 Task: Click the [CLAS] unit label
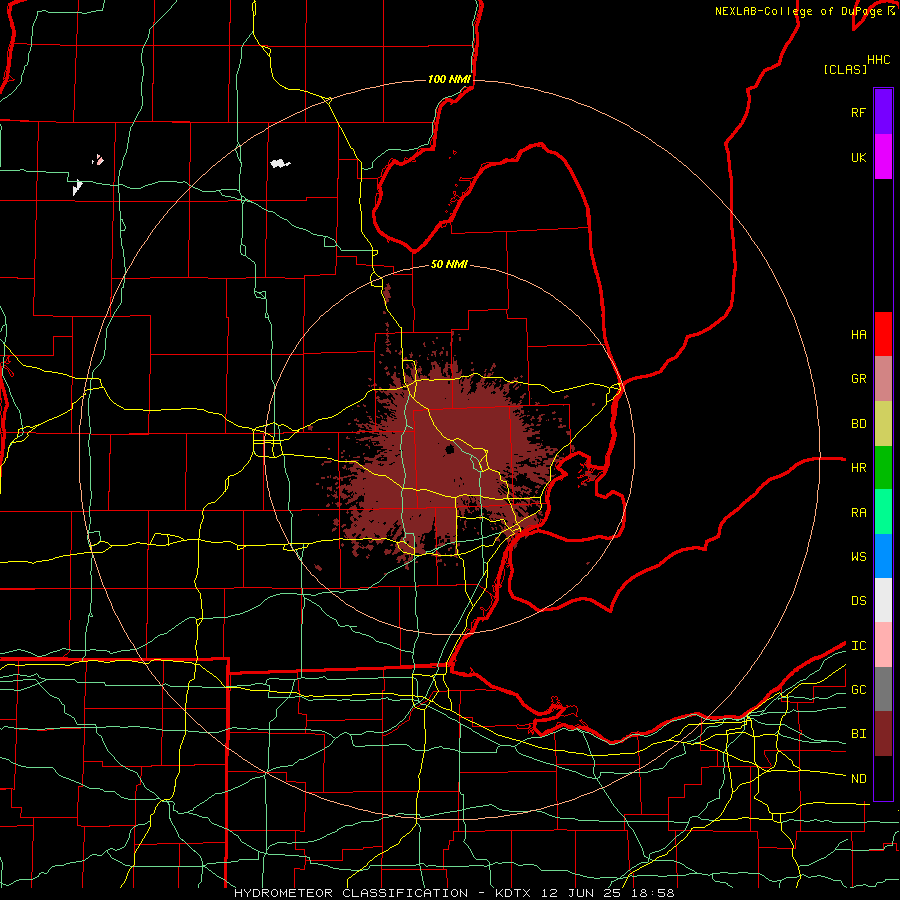tap(845, 69)
